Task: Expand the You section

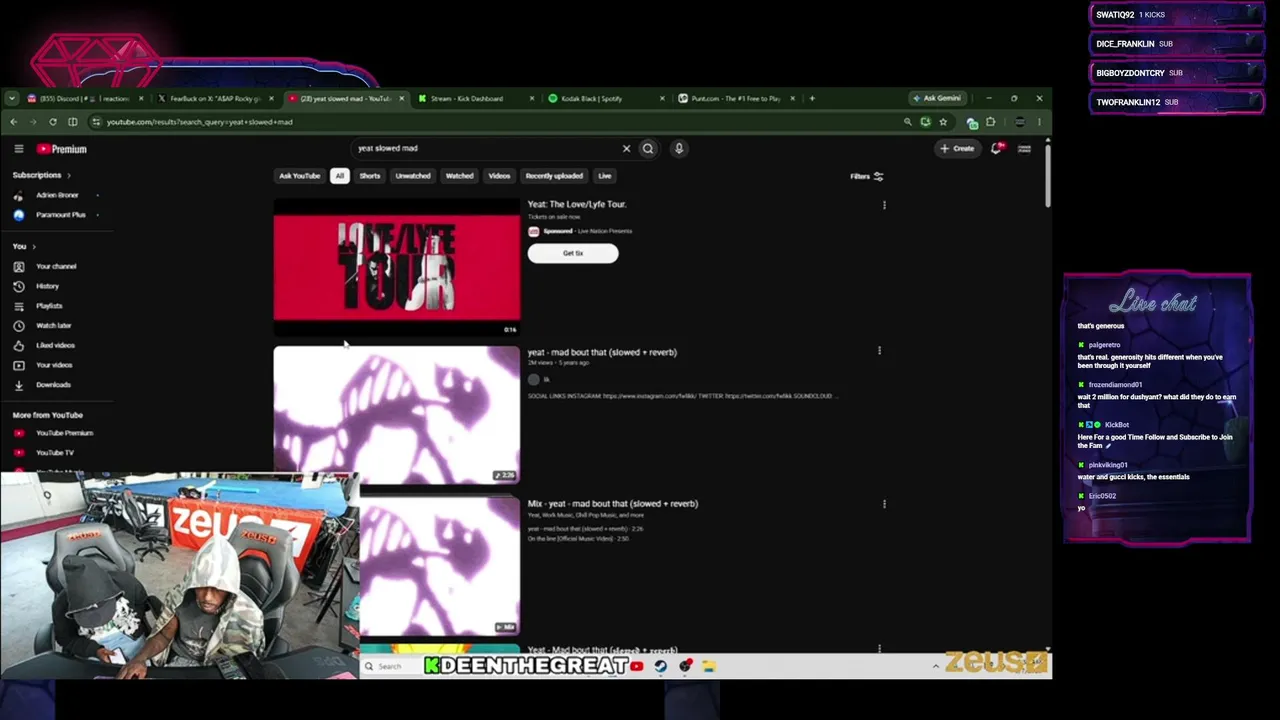Action: pyautogui.click(x=24, y=246)
